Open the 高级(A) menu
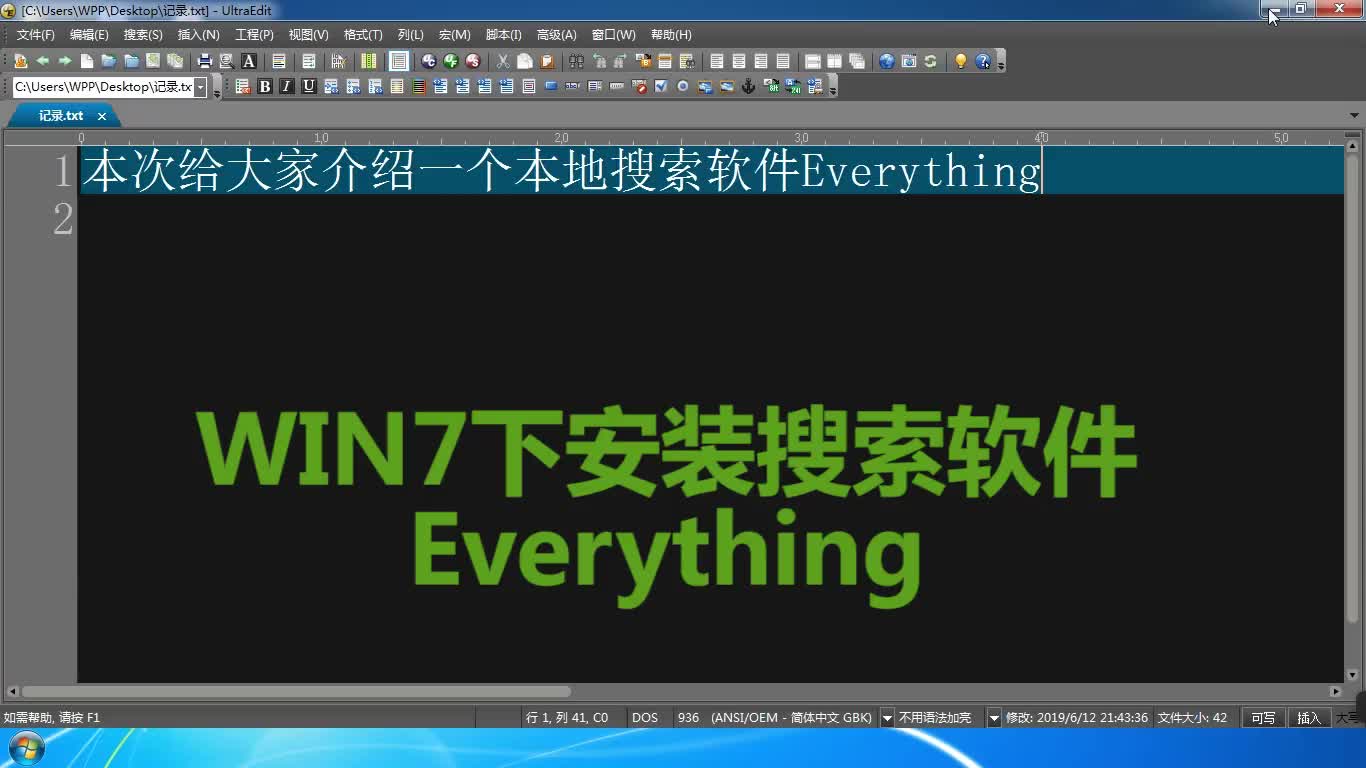The height and width of the screenshot is (768, 1366). [557, 35]
